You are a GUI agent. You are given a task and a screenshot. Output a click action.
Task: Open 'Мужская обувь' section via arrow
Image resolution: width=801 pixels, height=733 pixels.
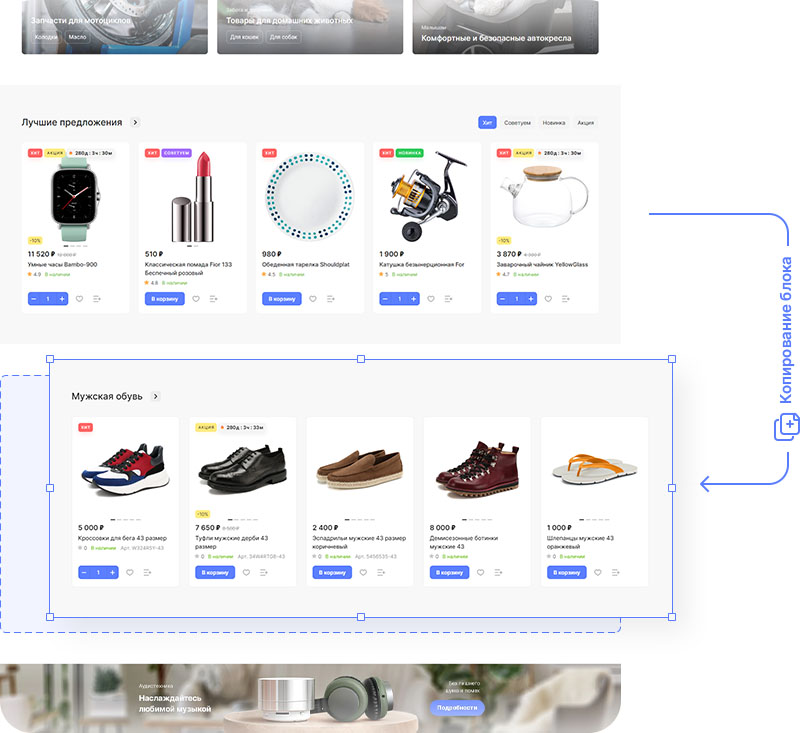tap(155, 396)
